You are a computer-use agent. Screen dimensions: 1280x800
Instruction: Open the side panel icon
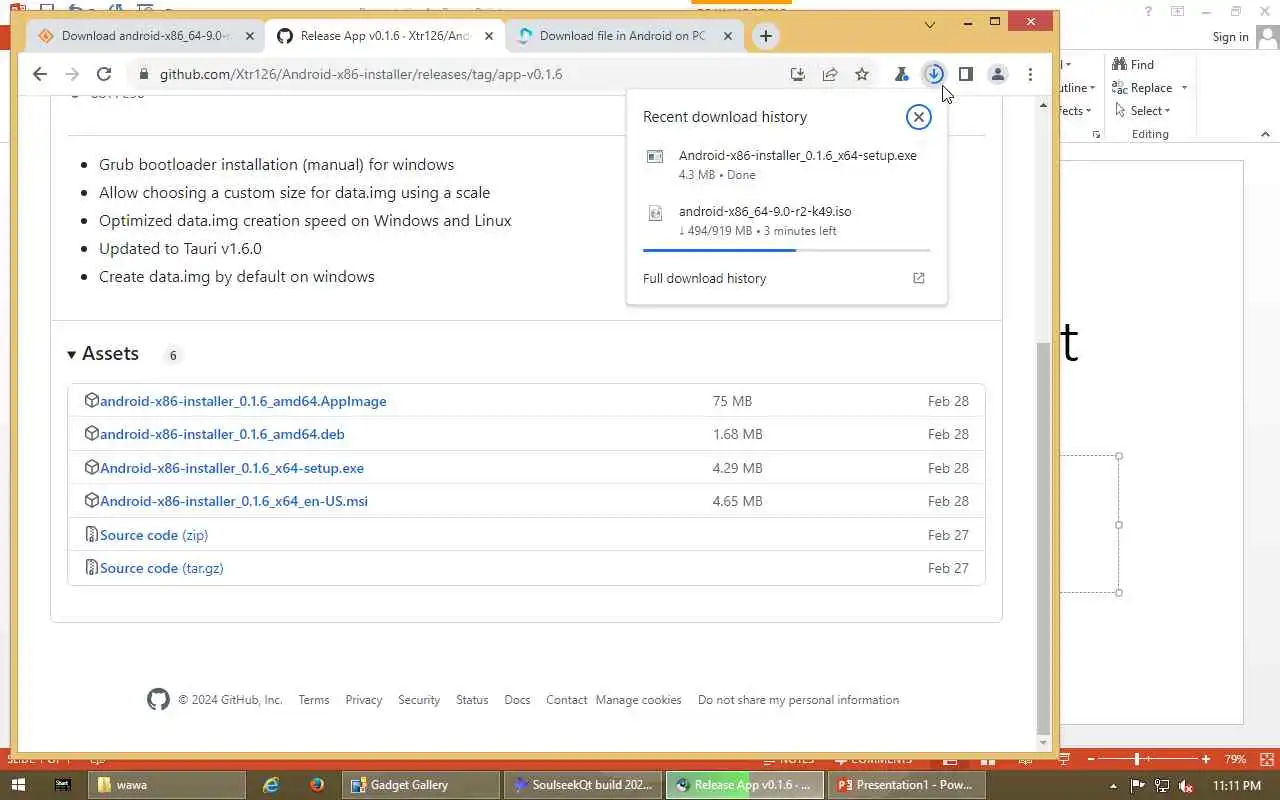966,74
